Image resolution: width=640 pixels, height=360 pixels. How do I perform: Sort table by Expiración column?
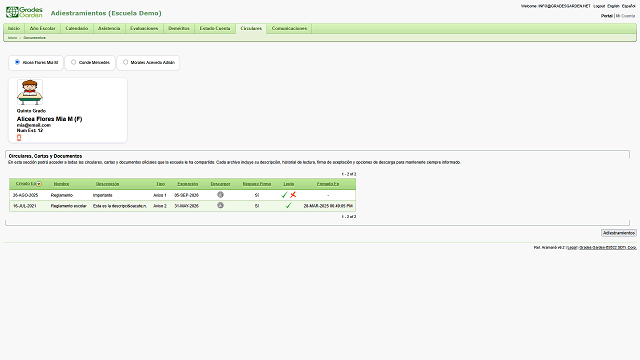(188, 184)
